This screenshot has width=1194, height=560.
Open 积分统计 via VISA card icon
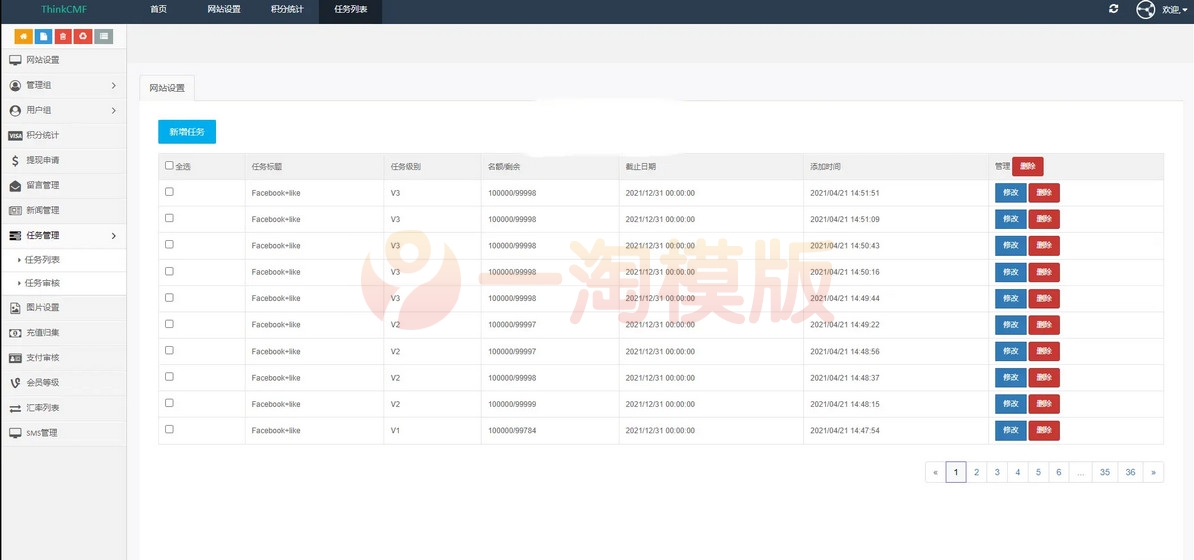[15, 135]
